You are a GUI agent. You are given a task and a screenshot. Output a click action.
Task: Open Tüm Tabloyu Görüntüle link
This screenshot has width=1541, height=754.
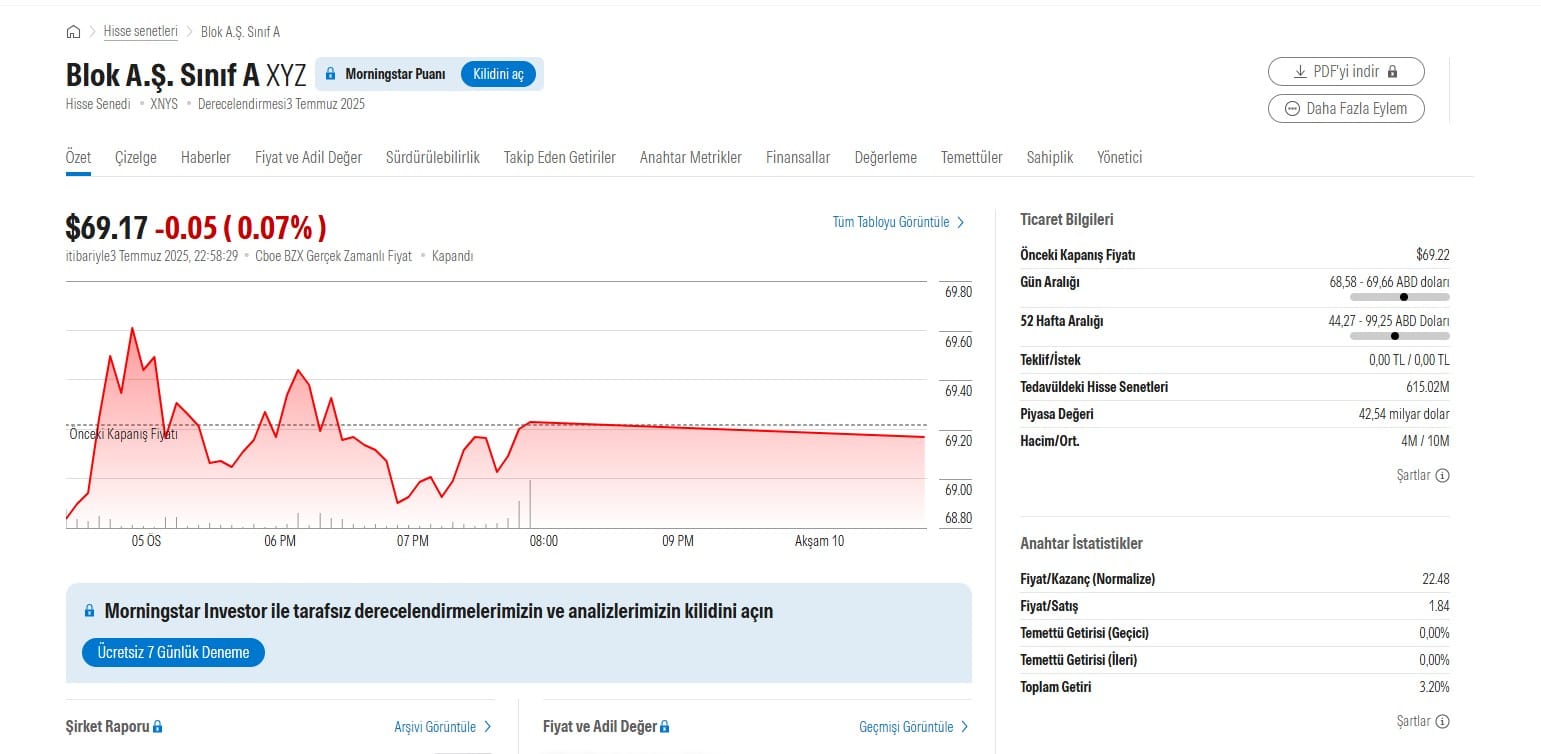pos(891,222)
